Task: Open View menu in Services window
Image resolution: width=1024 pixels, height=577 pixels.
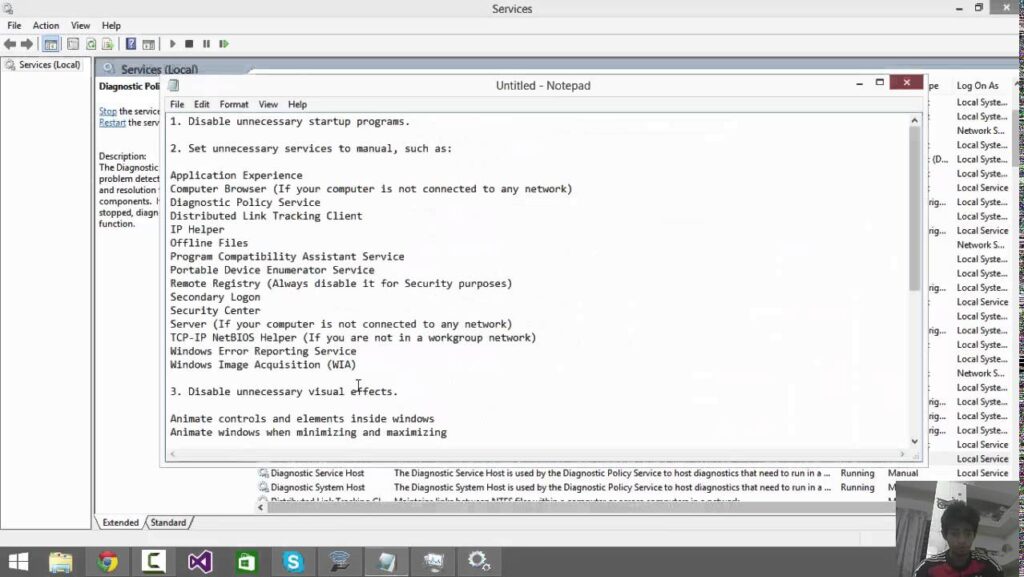Action: pos(80,25)
